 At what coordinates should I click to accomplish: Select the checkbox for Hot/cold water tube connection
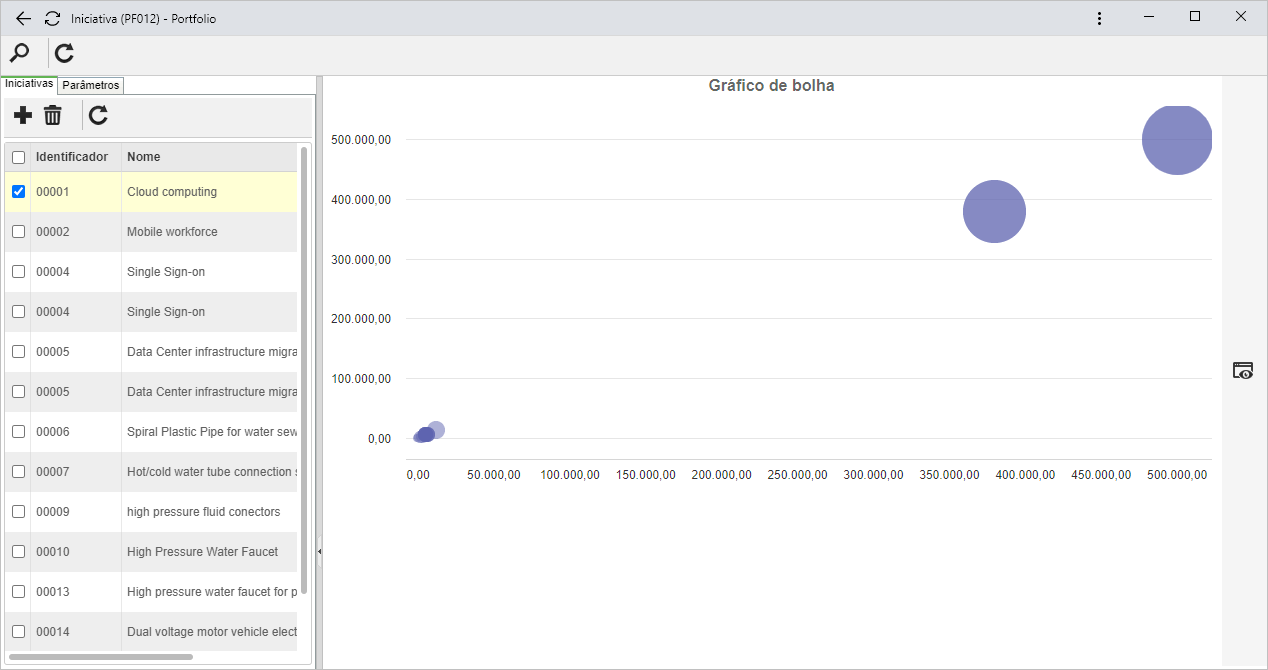(x=18, y=471)
